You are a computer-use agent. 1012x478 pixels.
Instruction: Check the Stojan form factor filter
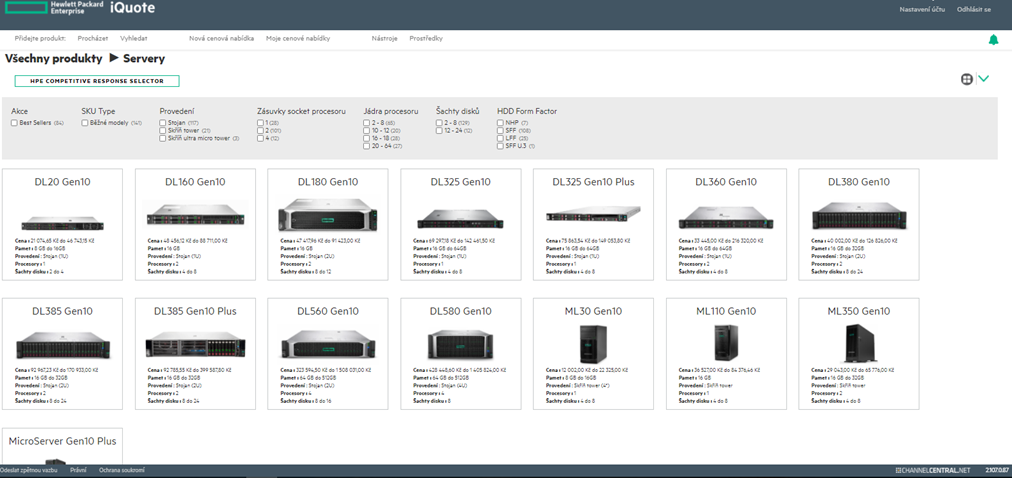[x=163, y=123]
